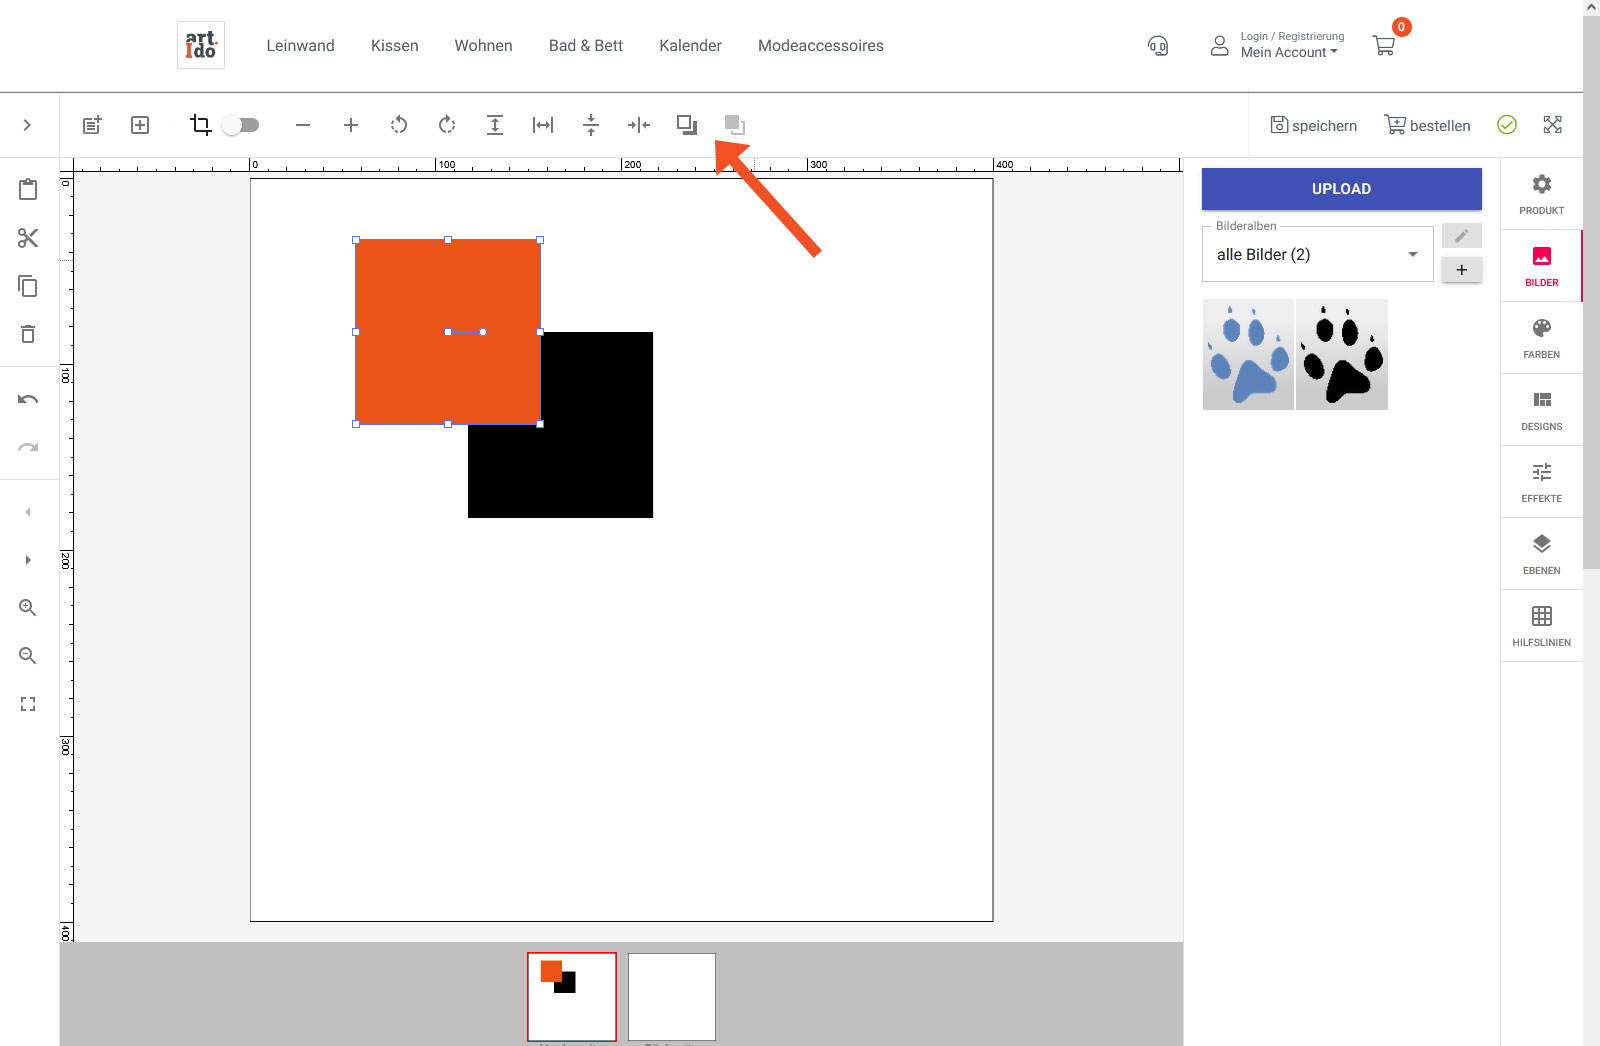This screenshot has width=1600, height=1046.
Task: Click the trash delete icon
Action: point(28,334)
